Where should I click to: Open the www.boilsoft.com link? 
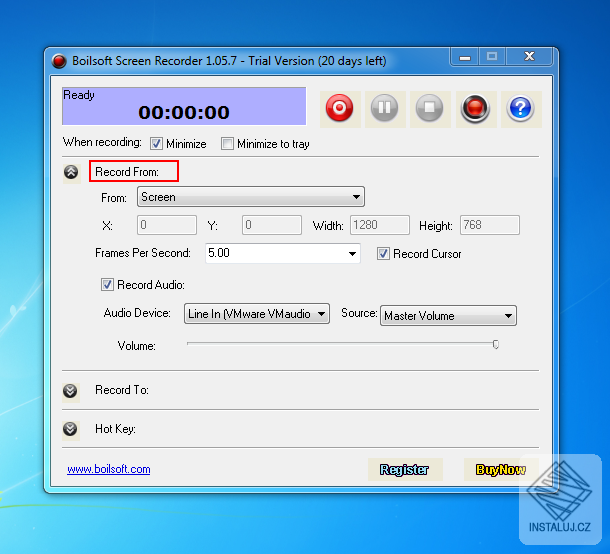[x=109, y=469]
